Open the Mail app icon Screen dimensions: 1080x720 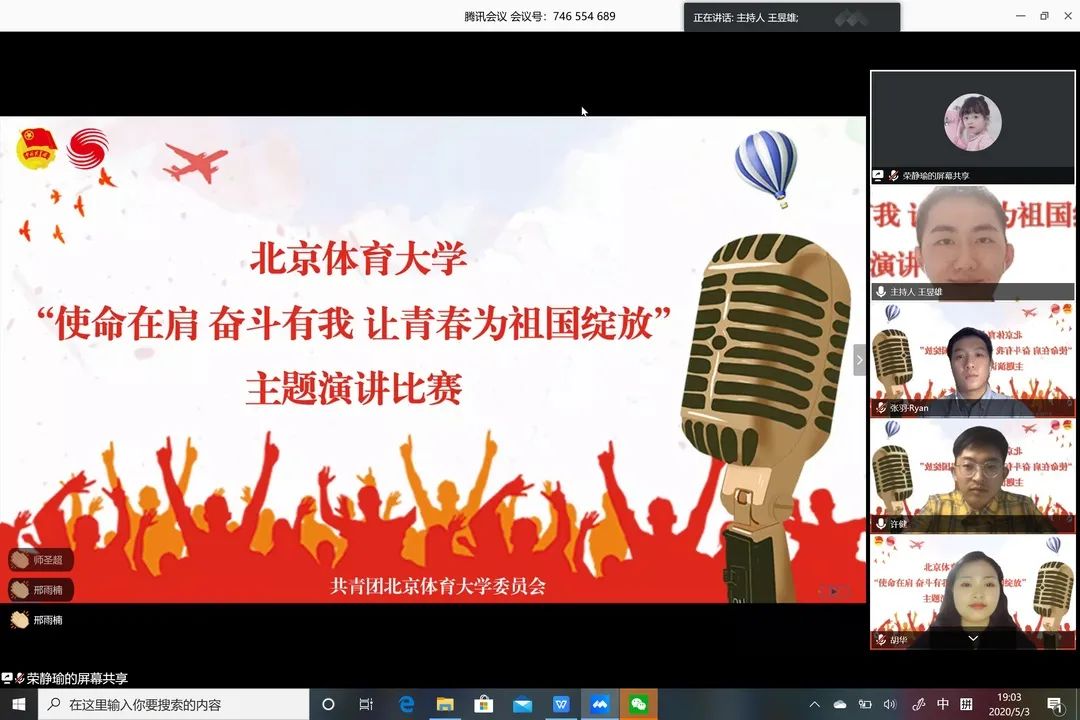522,704
